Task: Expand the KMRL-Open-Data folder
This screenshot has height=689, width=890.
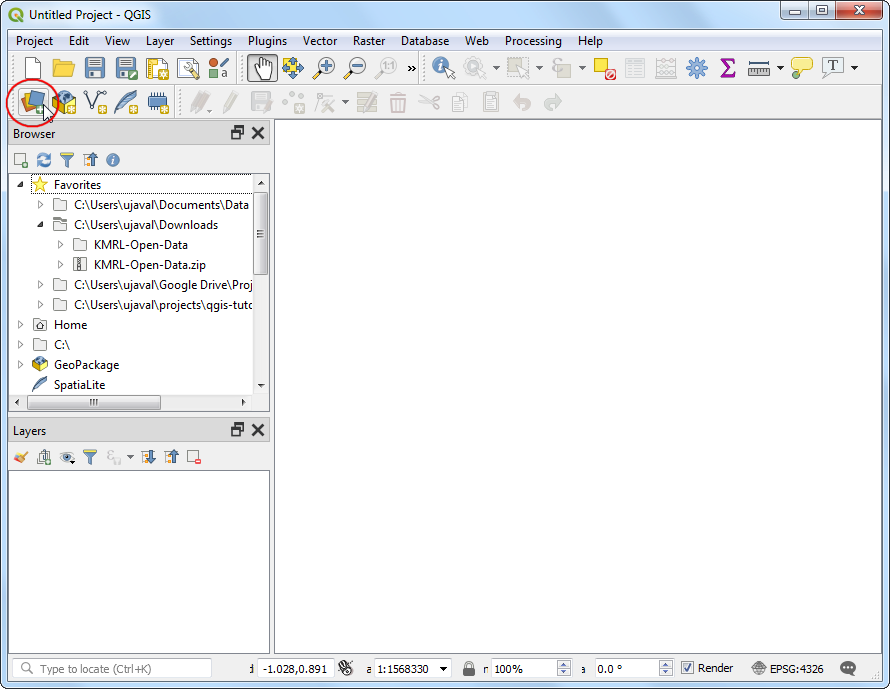Action: point(60,245)
